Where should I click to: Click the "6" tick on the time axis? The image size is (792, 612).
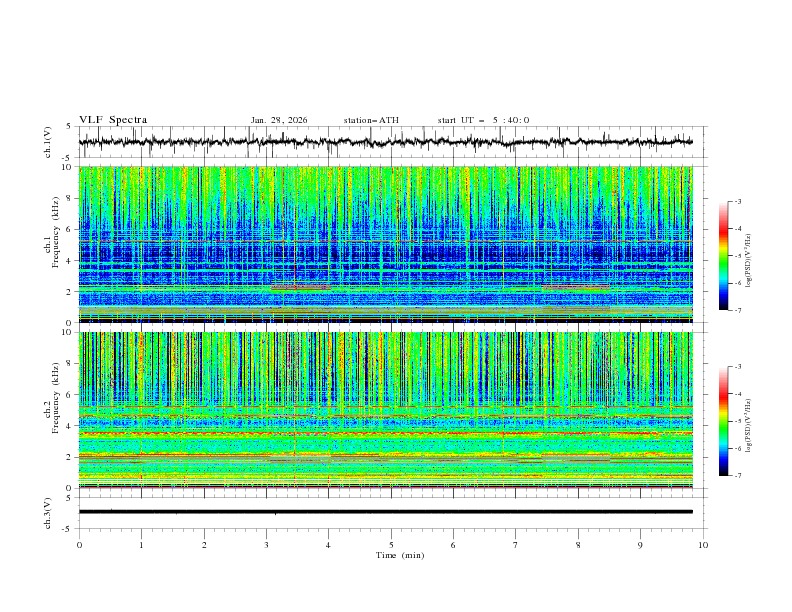tap(454, 545)
